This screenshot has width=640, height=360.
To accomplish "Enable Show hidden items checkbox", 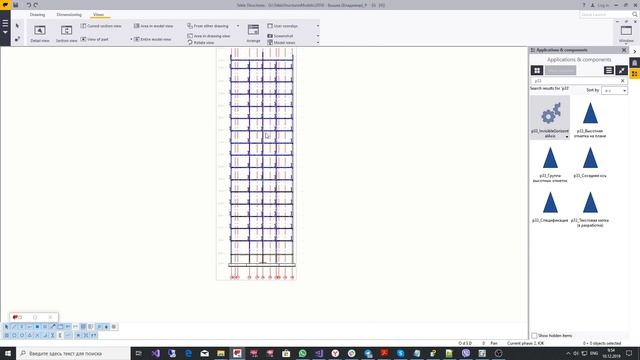I will coord(534,336).
